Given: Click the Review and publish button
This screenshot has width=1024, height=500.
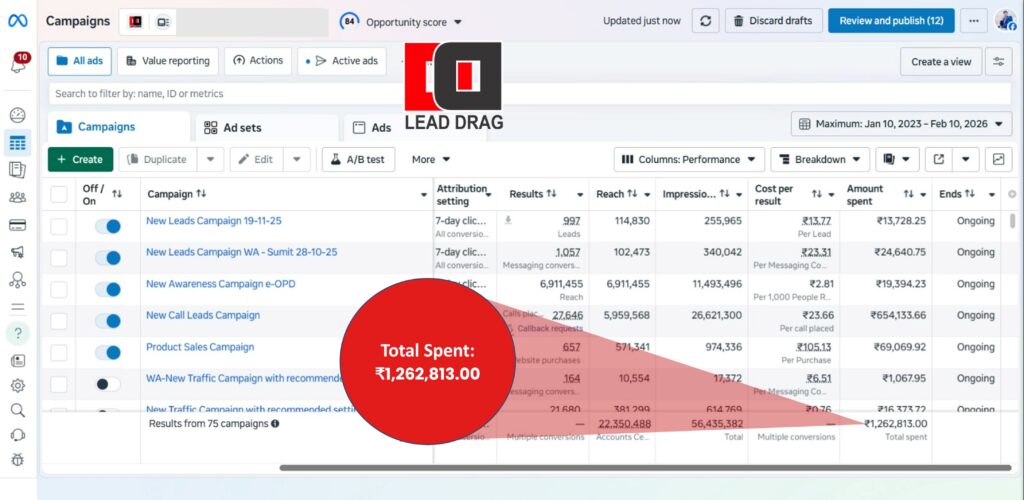Looking at the screenshot, I should tap(890, 21).
